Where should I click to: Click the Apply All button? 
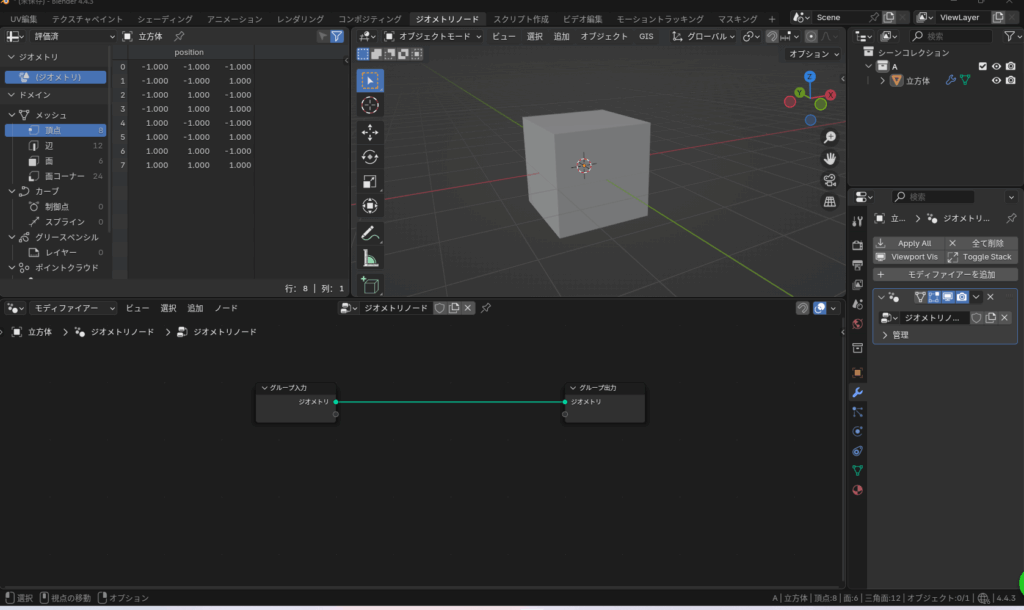click(x=908, y=243)
